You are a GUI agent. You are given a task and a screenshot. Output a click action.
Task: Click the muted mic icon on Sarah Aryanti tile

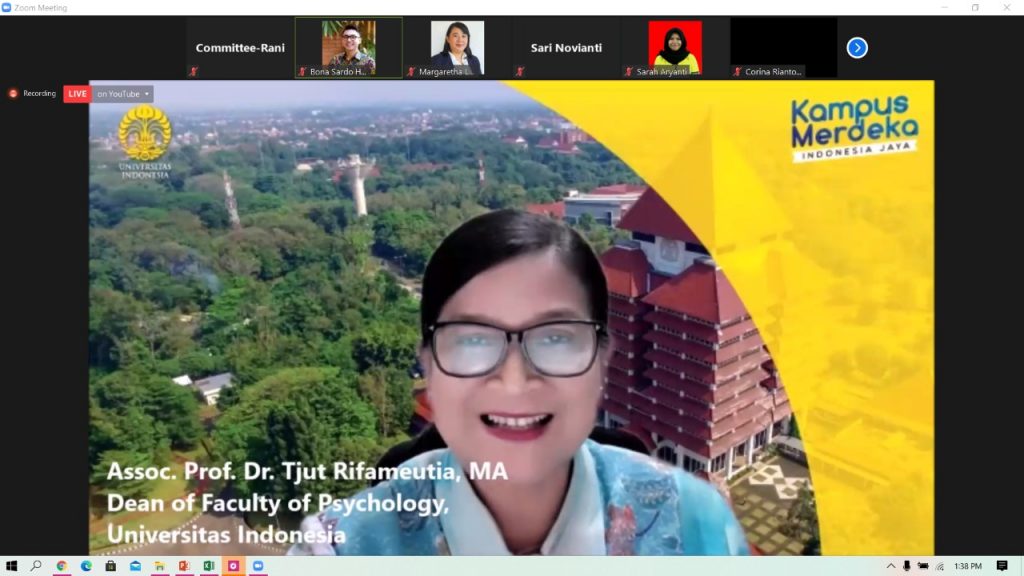[x=628, y=72]
